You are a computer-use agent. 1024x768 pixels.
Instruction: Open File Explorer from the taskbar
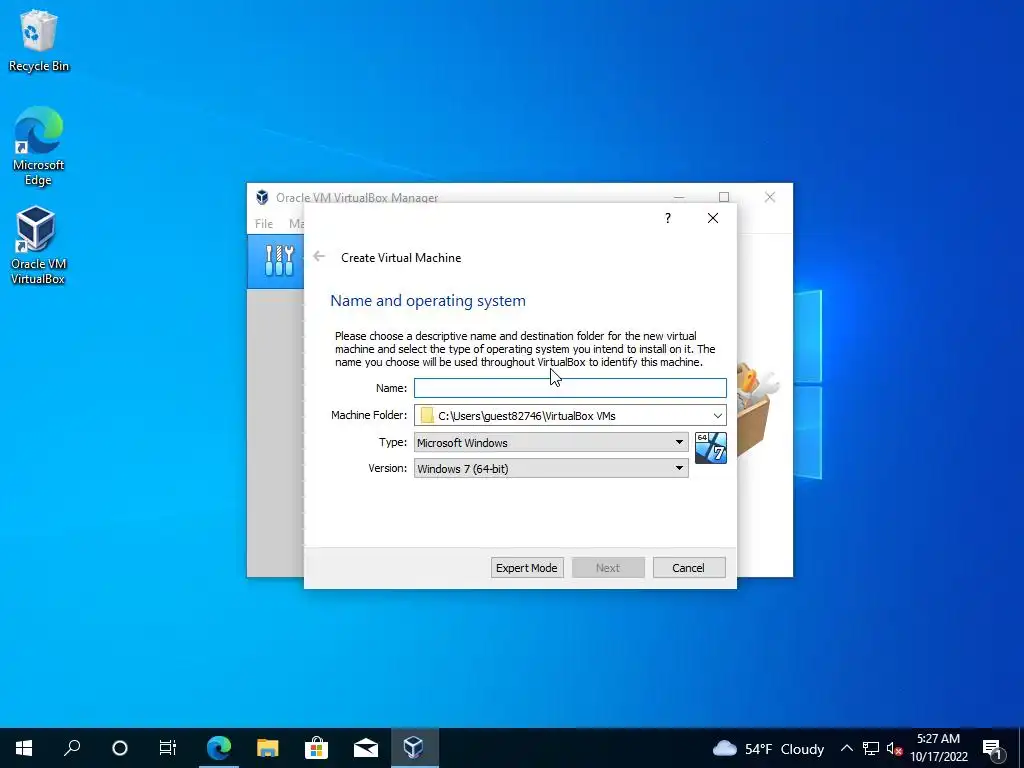pyautogui.click(x=267, y=748)
